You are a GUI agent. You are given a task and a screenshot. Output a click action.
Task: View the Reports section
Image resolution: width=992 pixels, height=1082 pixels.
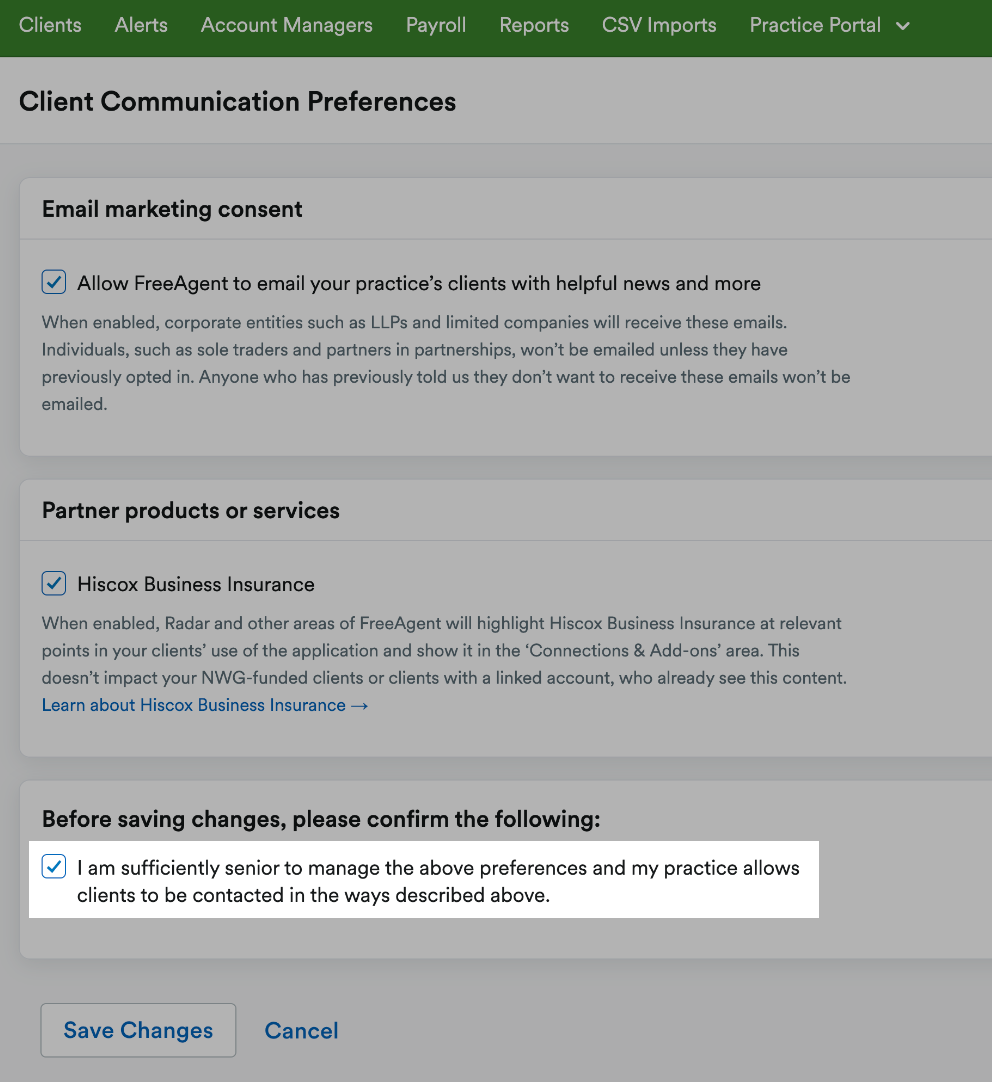click(534, 25)
